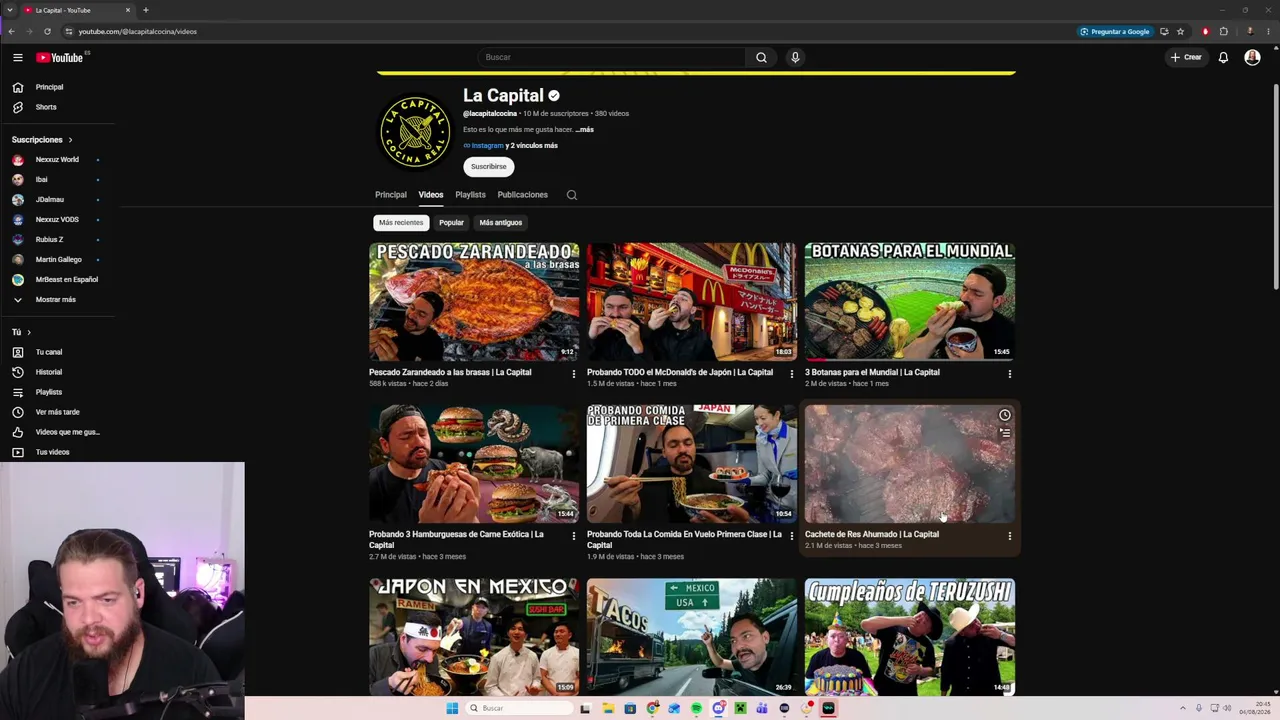Open Cumpleaños de Teruzushi thumbnail
The image size is (1280, 720).
click(910, 636)
